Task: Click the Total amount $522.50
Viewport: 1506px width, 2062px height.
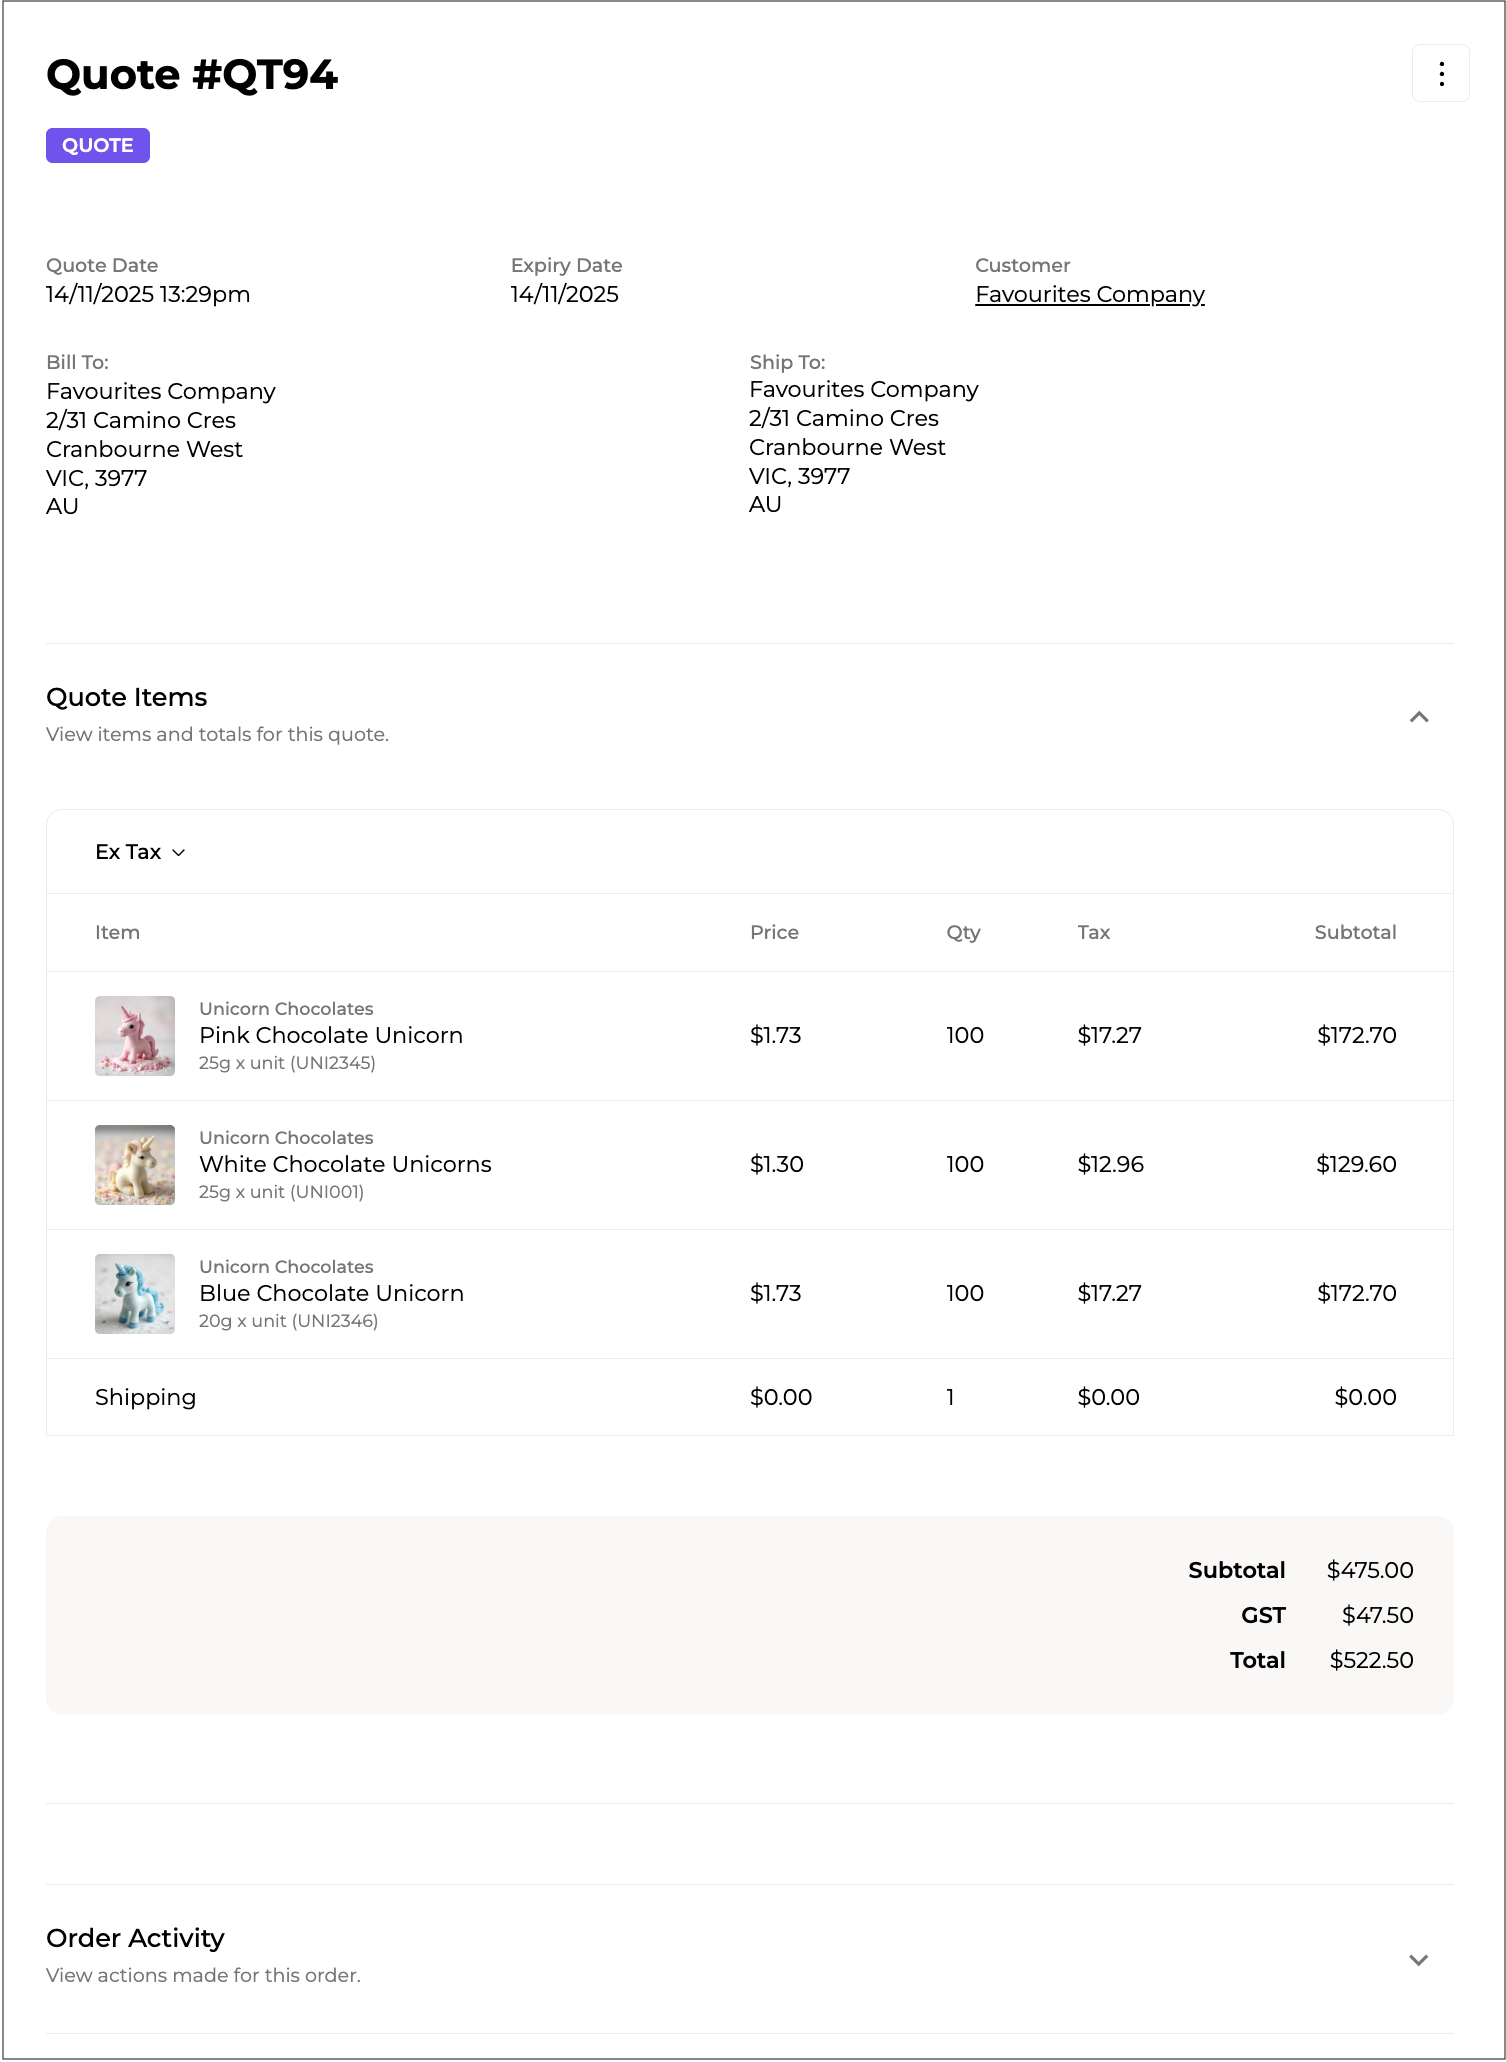Action: (1370, 1660)
